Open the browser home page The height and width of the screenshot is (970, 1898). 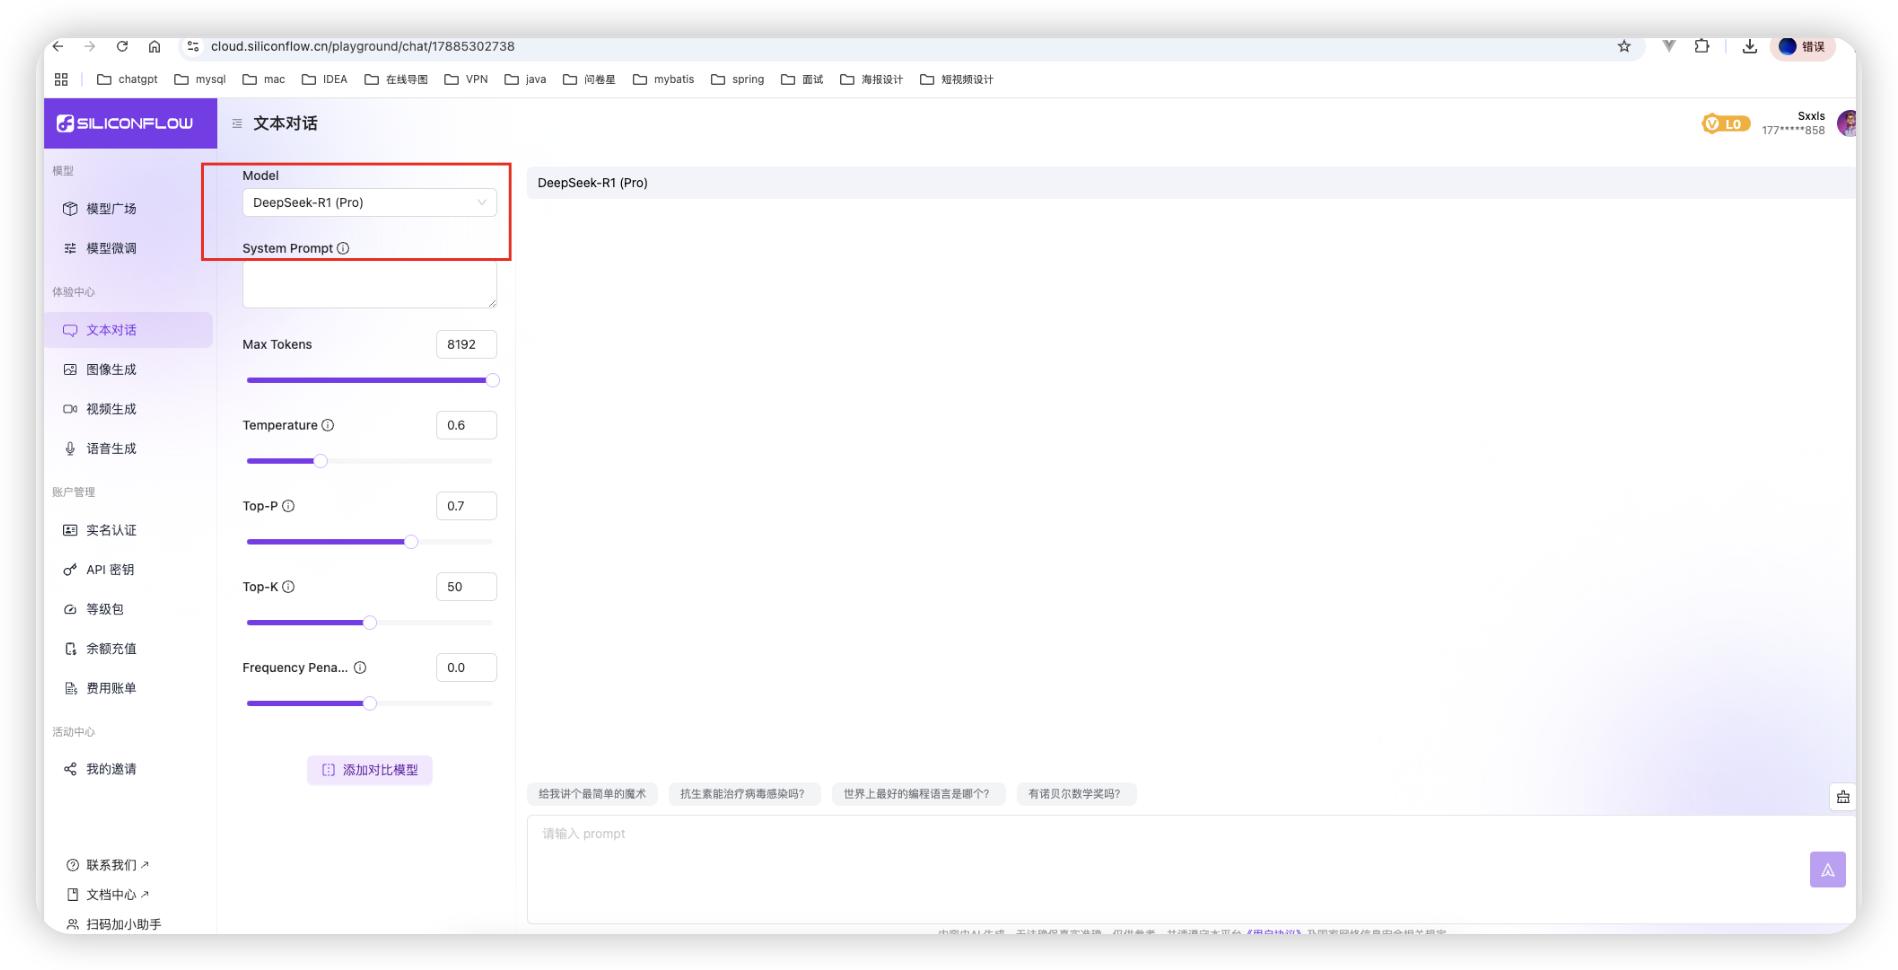[x=154, y=46]
